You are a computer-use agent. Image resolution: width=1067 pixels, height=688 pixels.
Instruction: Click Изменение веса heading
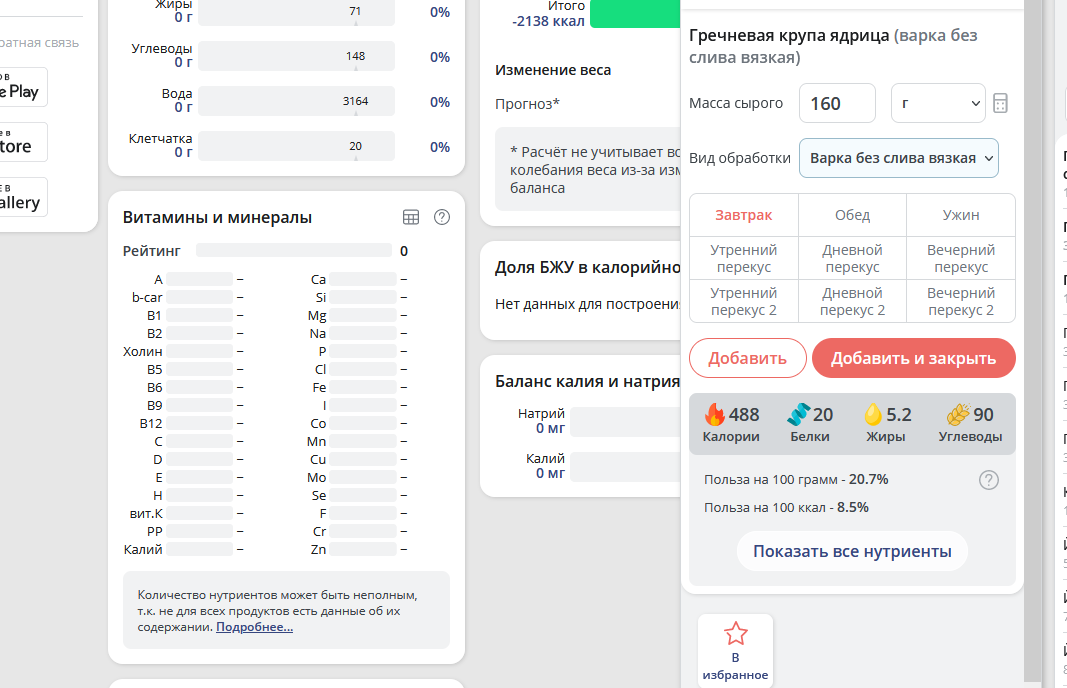pyautogui.click(x=553, y=70)
